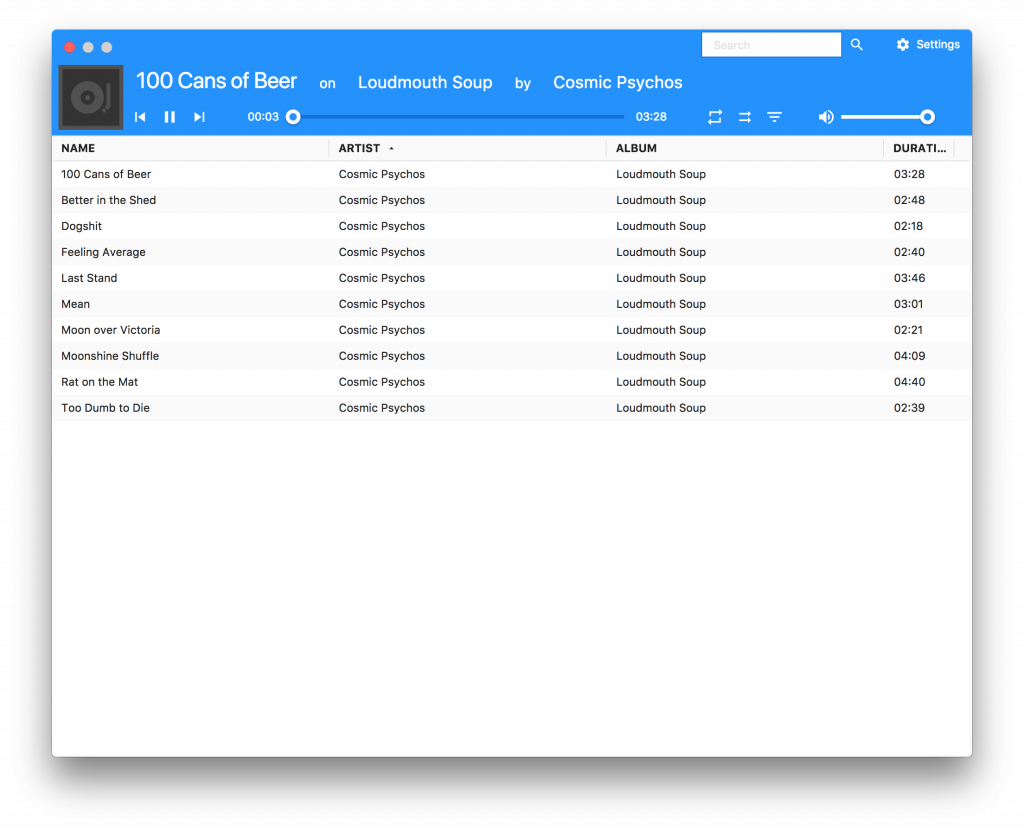The height and width of the screenshot is (831, 1024).
Task: Click the now-playing title 100 Cans of Beer
Action: (x=216, y=81)
